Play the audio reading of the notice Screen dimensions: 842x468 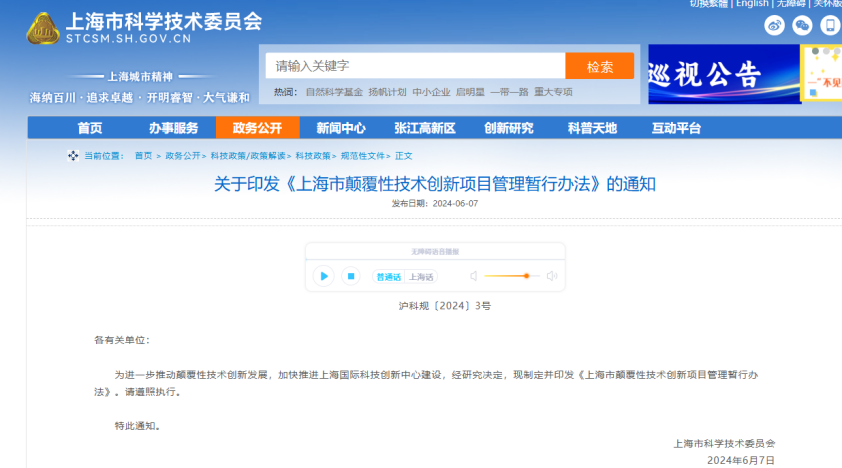[323, 276]
